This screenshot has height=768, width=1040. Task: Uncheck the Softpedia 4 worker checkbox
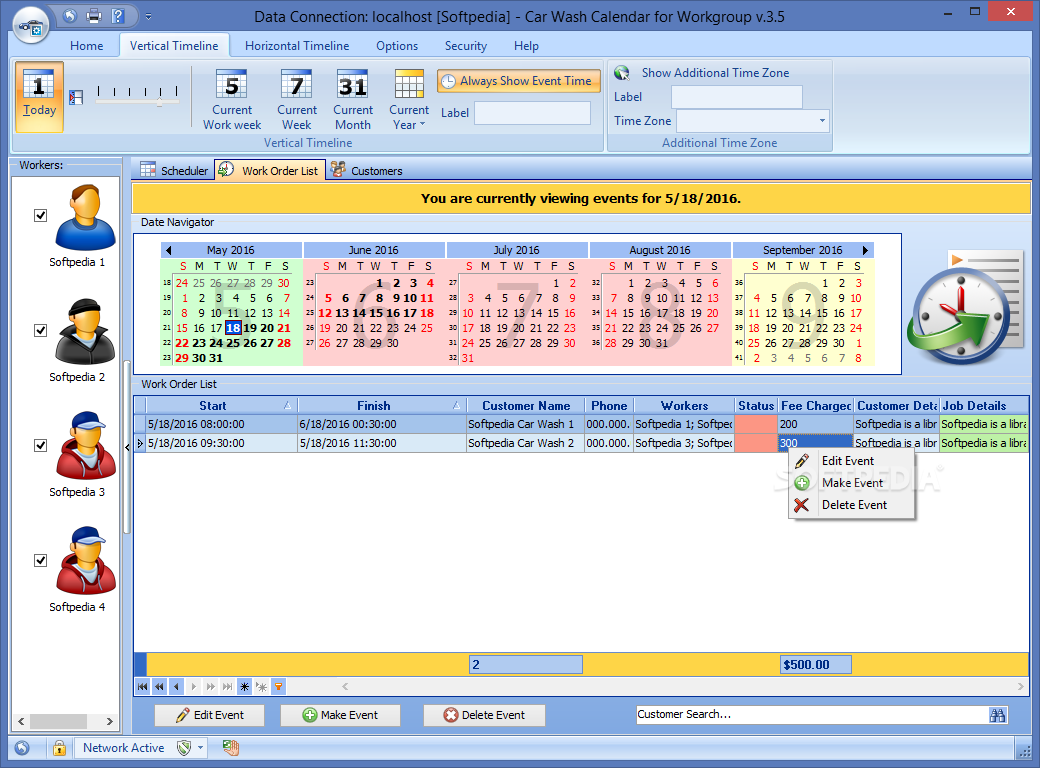coord(40,560)
